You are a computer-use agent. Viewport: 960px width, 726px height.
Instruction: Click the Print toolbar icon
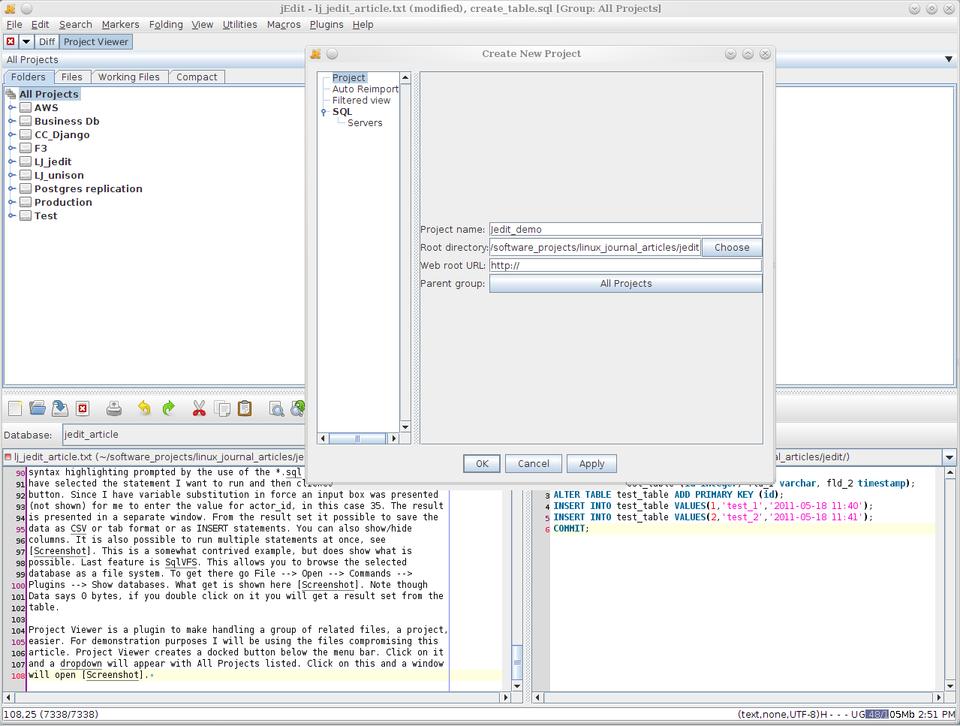[114, 408]
